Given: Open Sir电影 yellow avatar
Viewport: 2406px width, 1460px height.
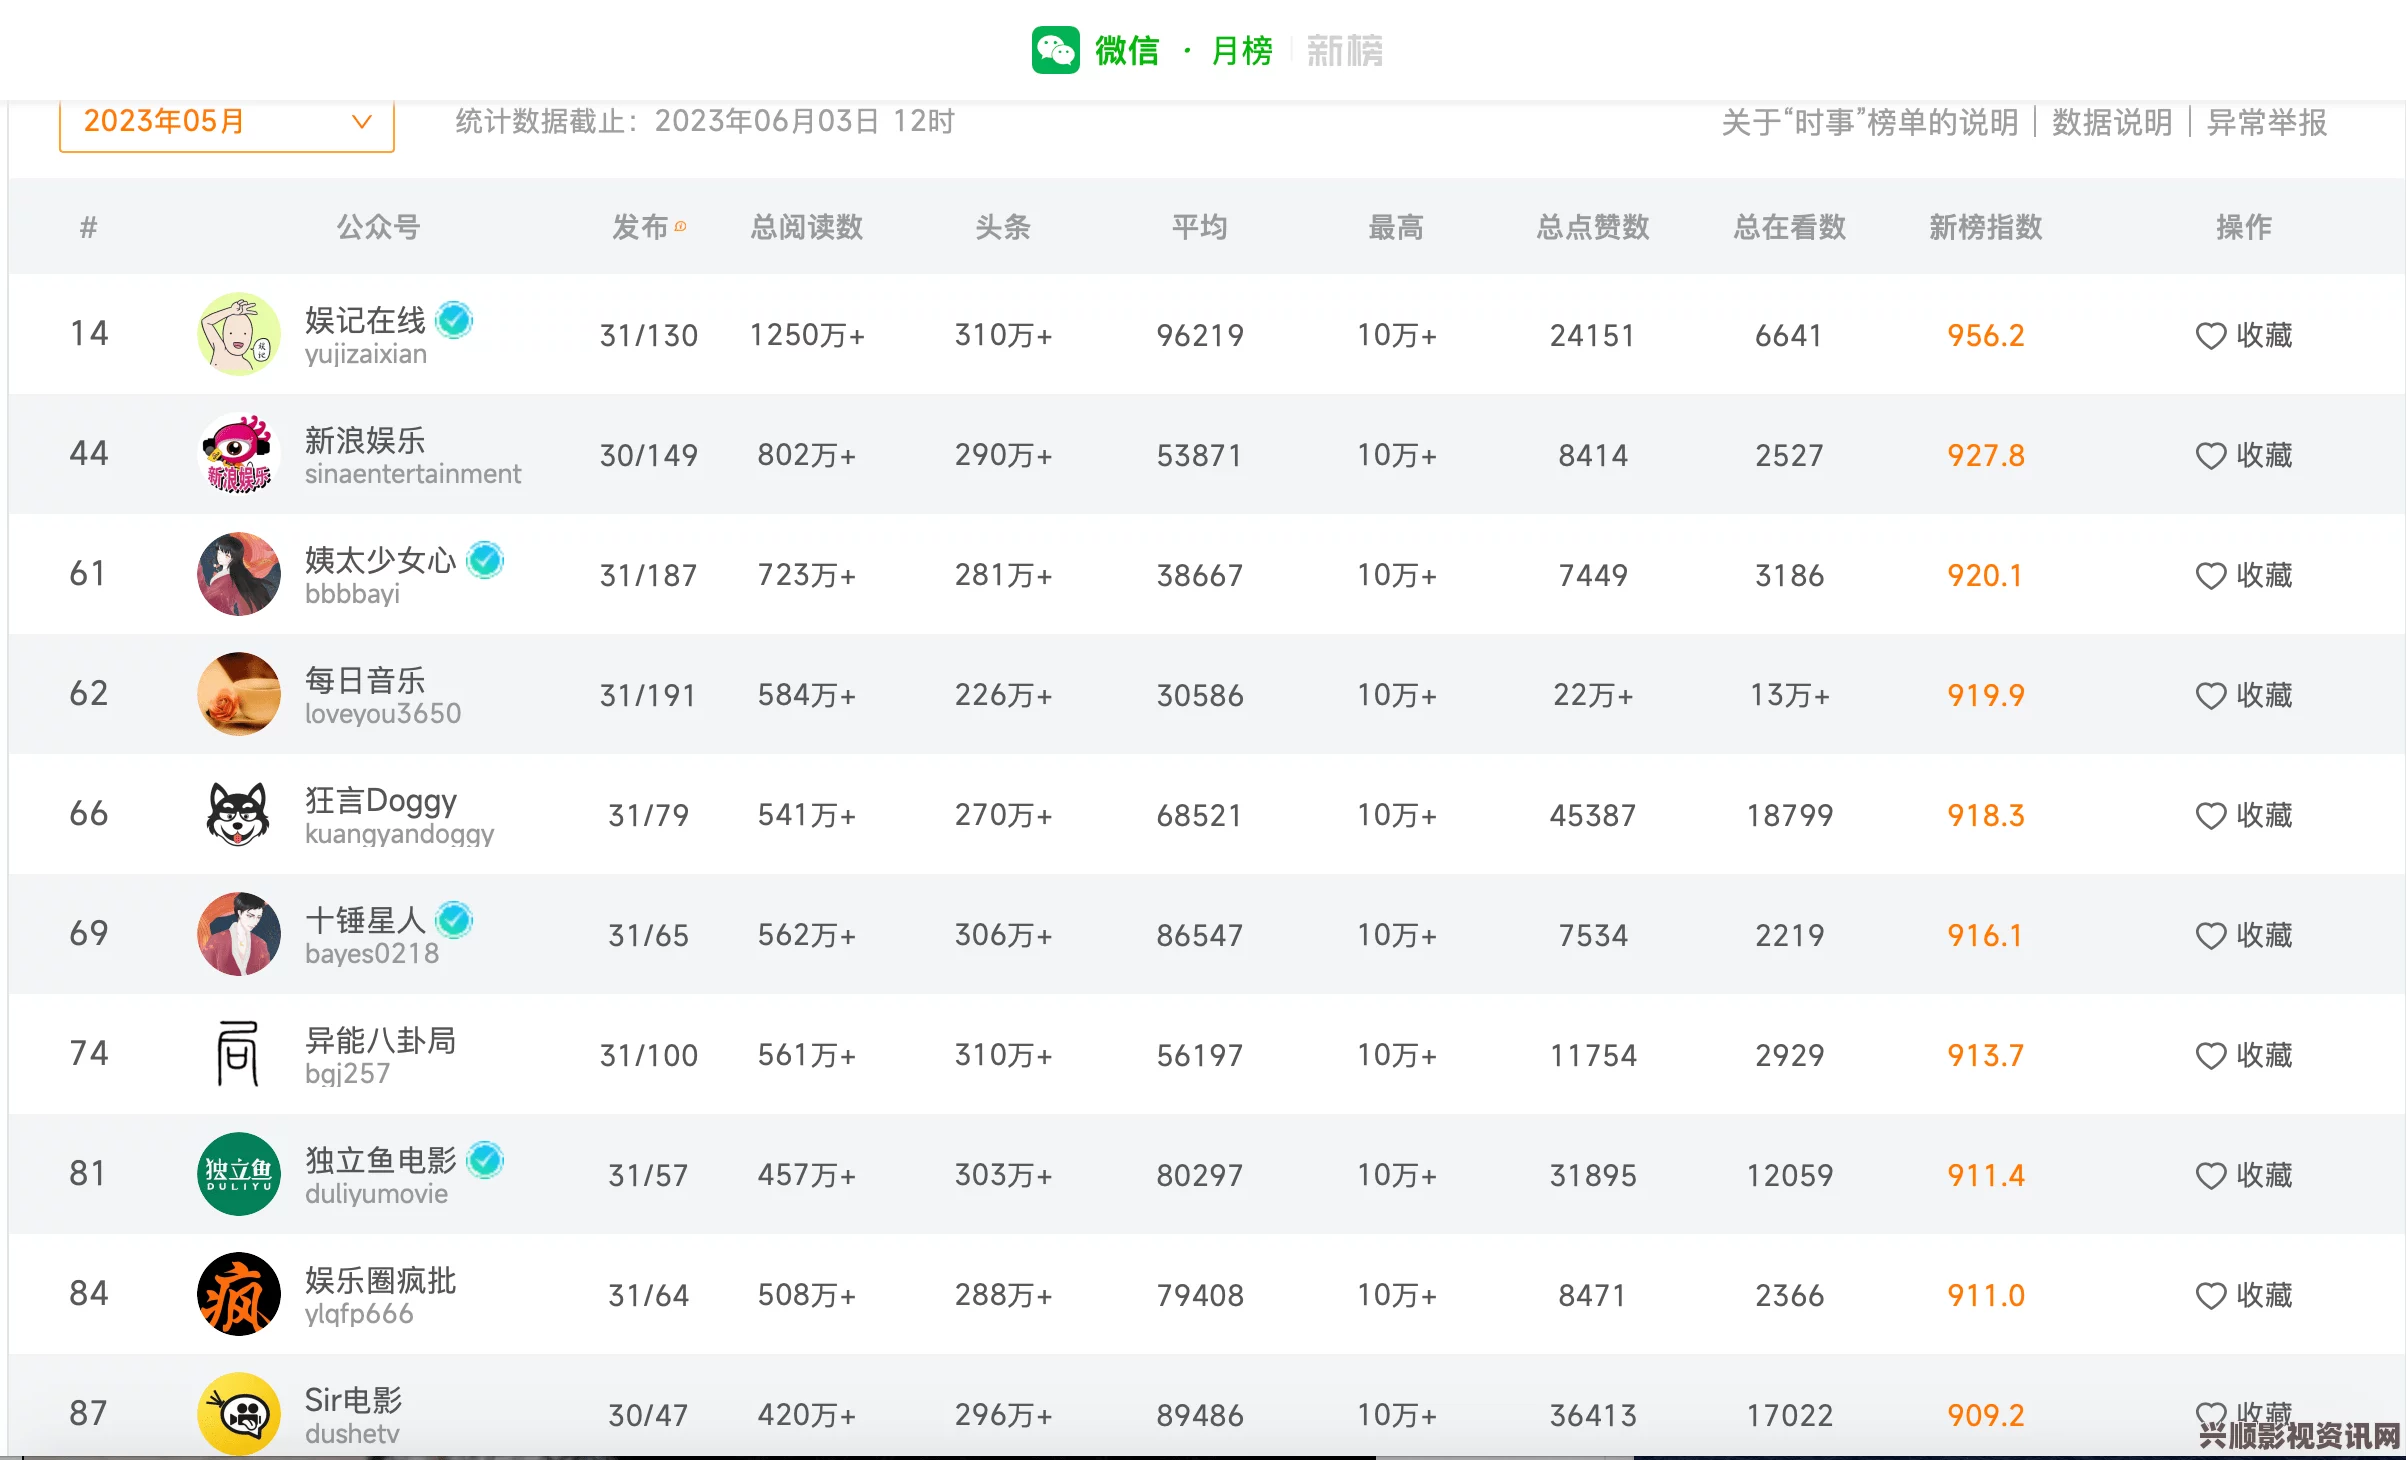Looking at the screenshot, I should point(239,1414).
